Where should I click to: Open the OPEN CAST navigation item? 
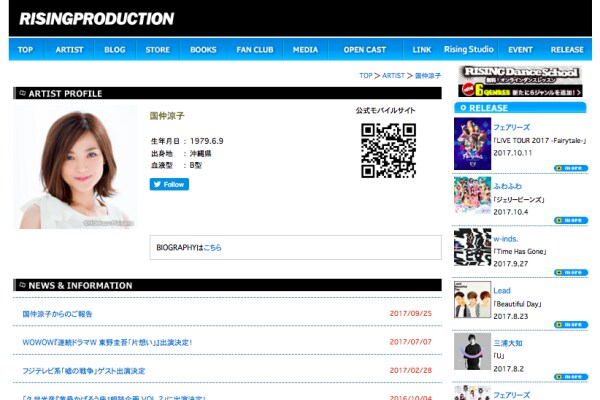click(365, 50)
